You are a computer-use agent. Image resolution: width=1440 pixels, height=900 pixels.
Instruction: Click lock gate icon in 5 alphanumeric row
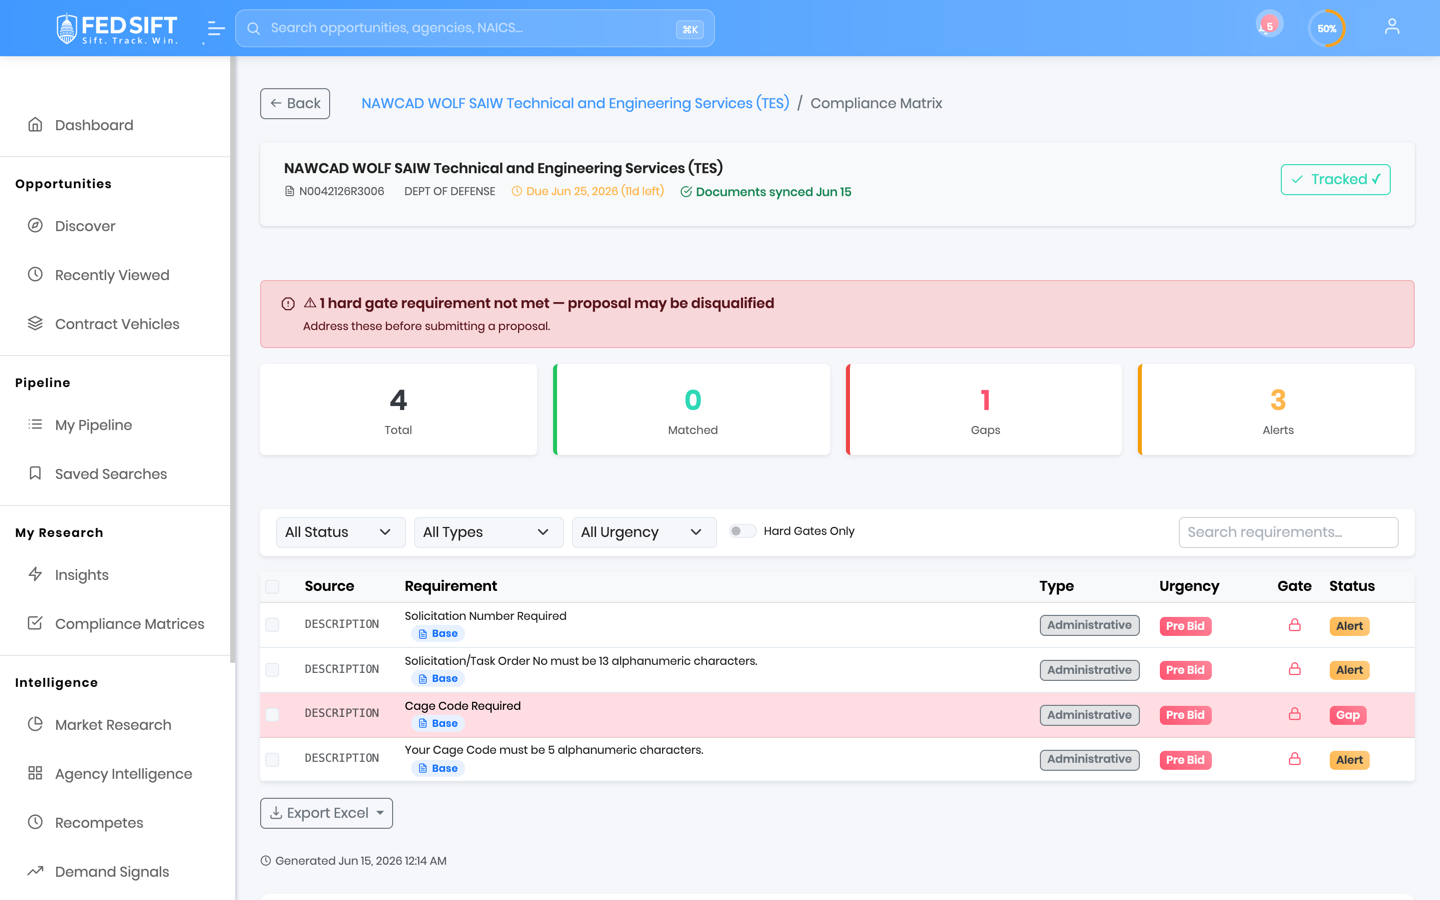click(1294, 759)
